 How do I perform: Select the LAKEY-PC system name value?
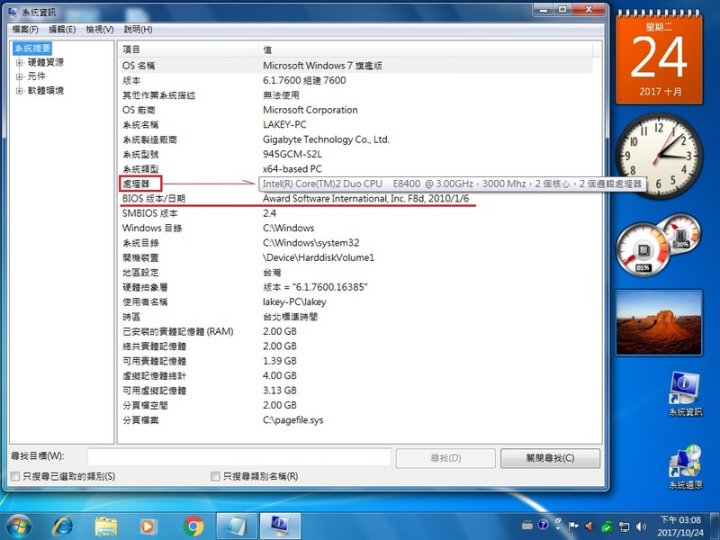point(284,124)
